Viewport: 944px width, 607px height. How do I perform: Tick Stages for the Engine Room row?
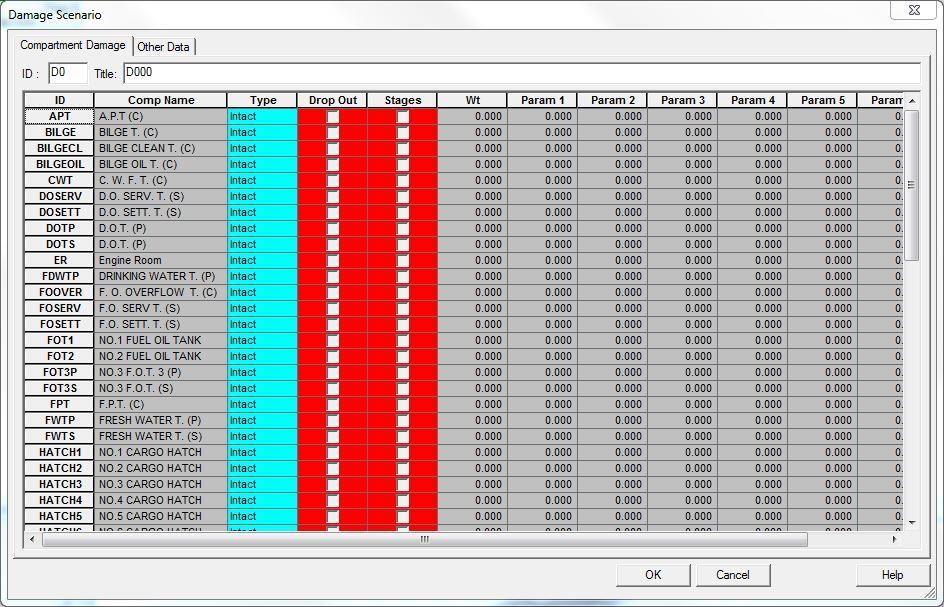403,260
